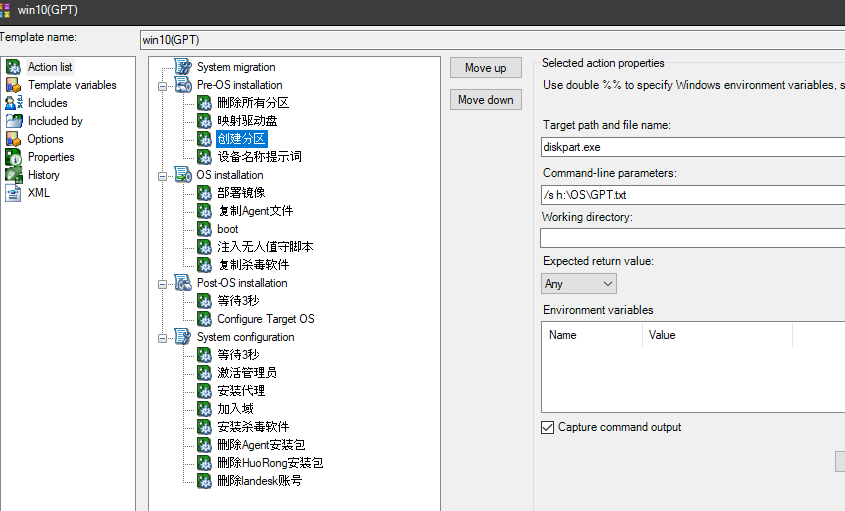Click the System configuration section icon
Screen dimensions: 845x511
[183, 337]
